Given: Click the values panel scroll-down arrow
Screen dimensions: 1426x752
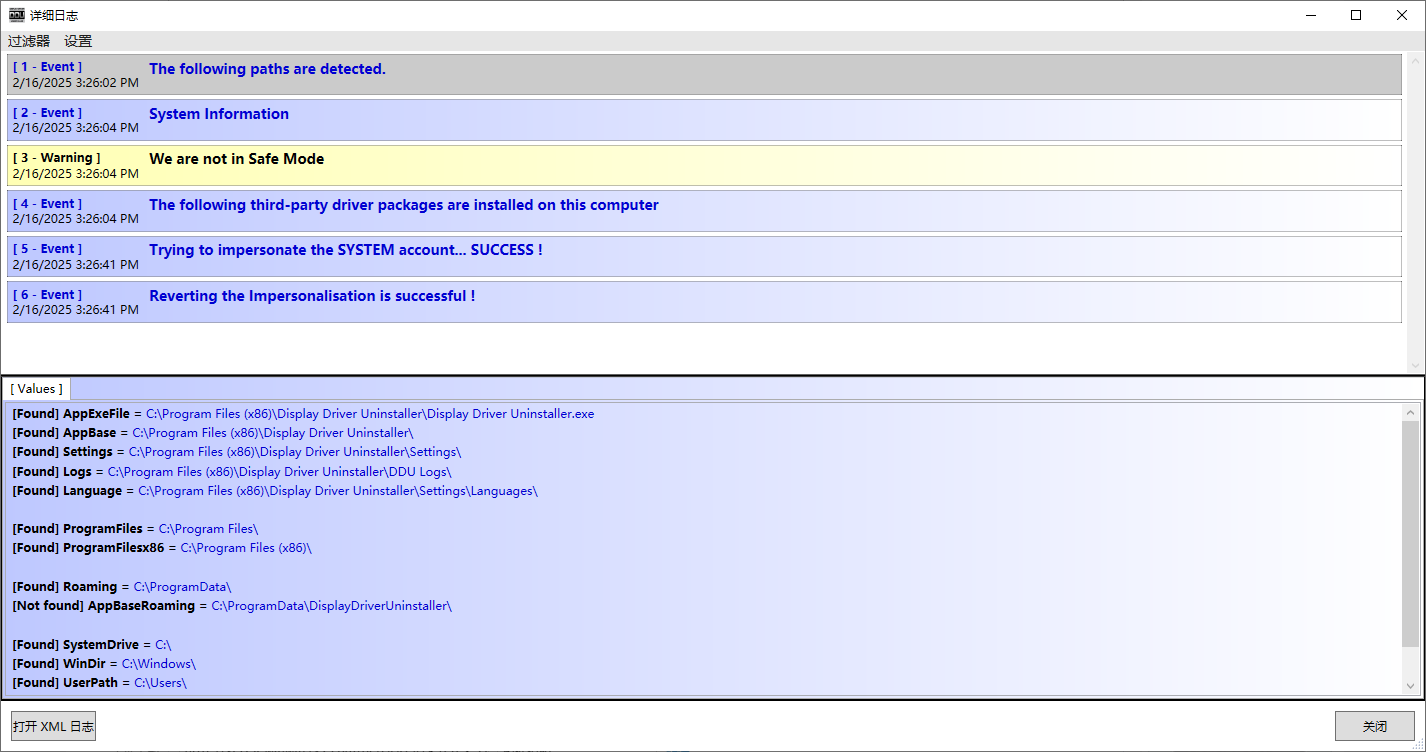Looking at the screenshot, I should 1411,686.
